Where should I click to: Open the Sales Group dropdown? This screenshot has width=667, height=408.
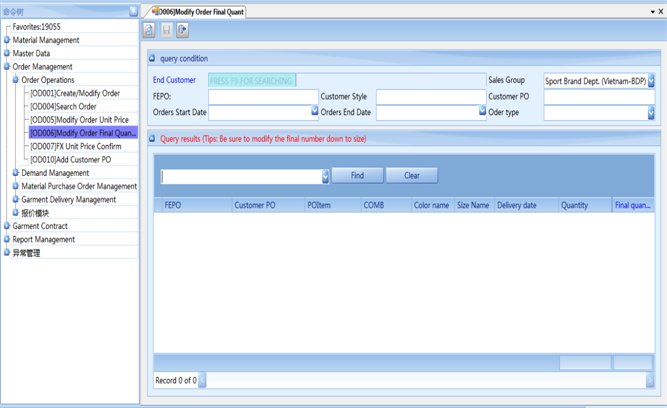click(651, 81)
